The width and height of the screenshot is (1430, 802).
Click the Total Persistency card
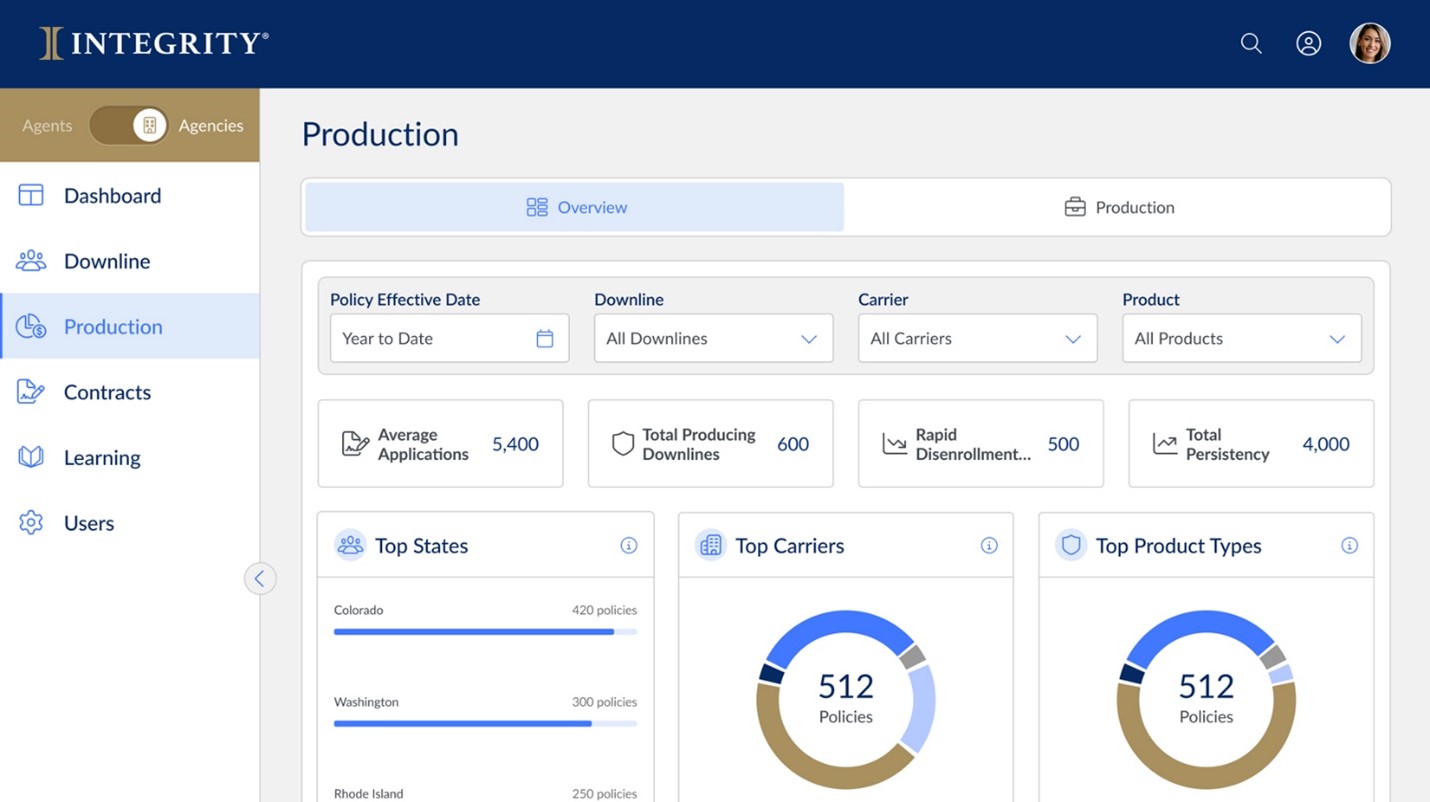point(1250,444)
